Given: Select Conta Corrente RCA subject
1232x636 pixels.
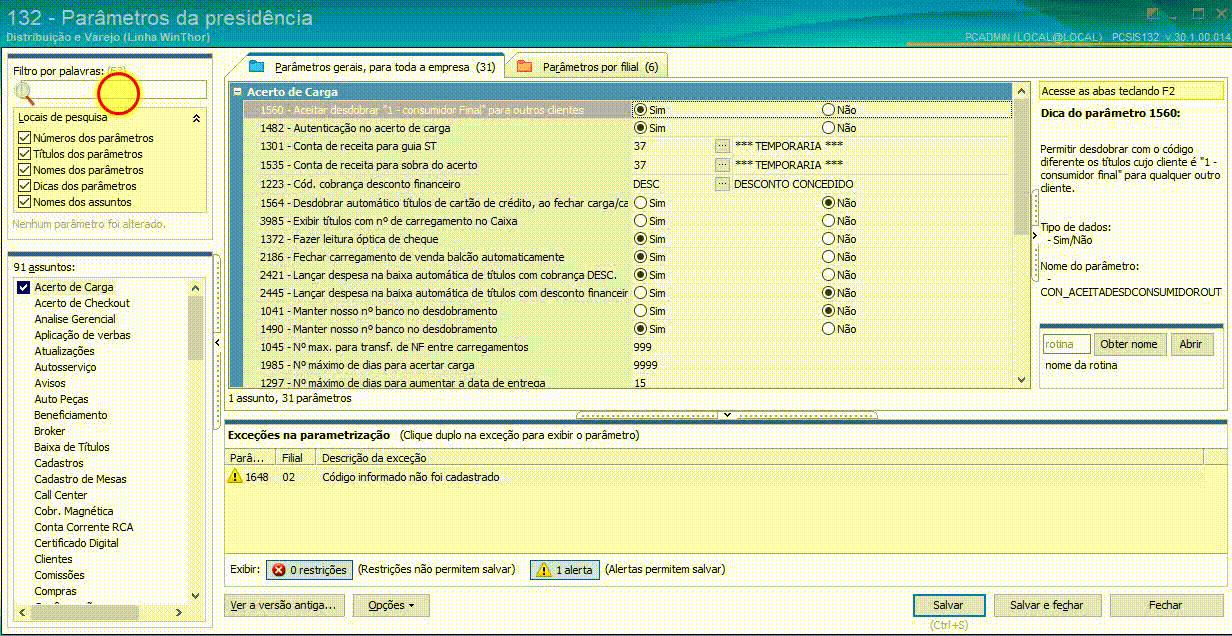Looking at the screenshot, I should [83, 527].
